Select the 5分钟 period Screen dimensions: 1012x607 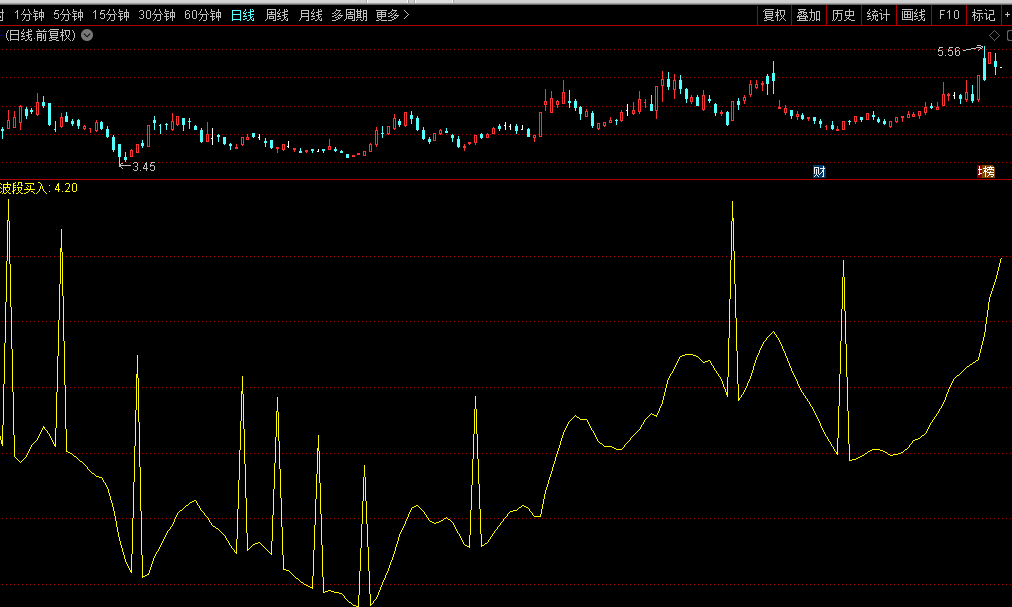tap(68, 15)
